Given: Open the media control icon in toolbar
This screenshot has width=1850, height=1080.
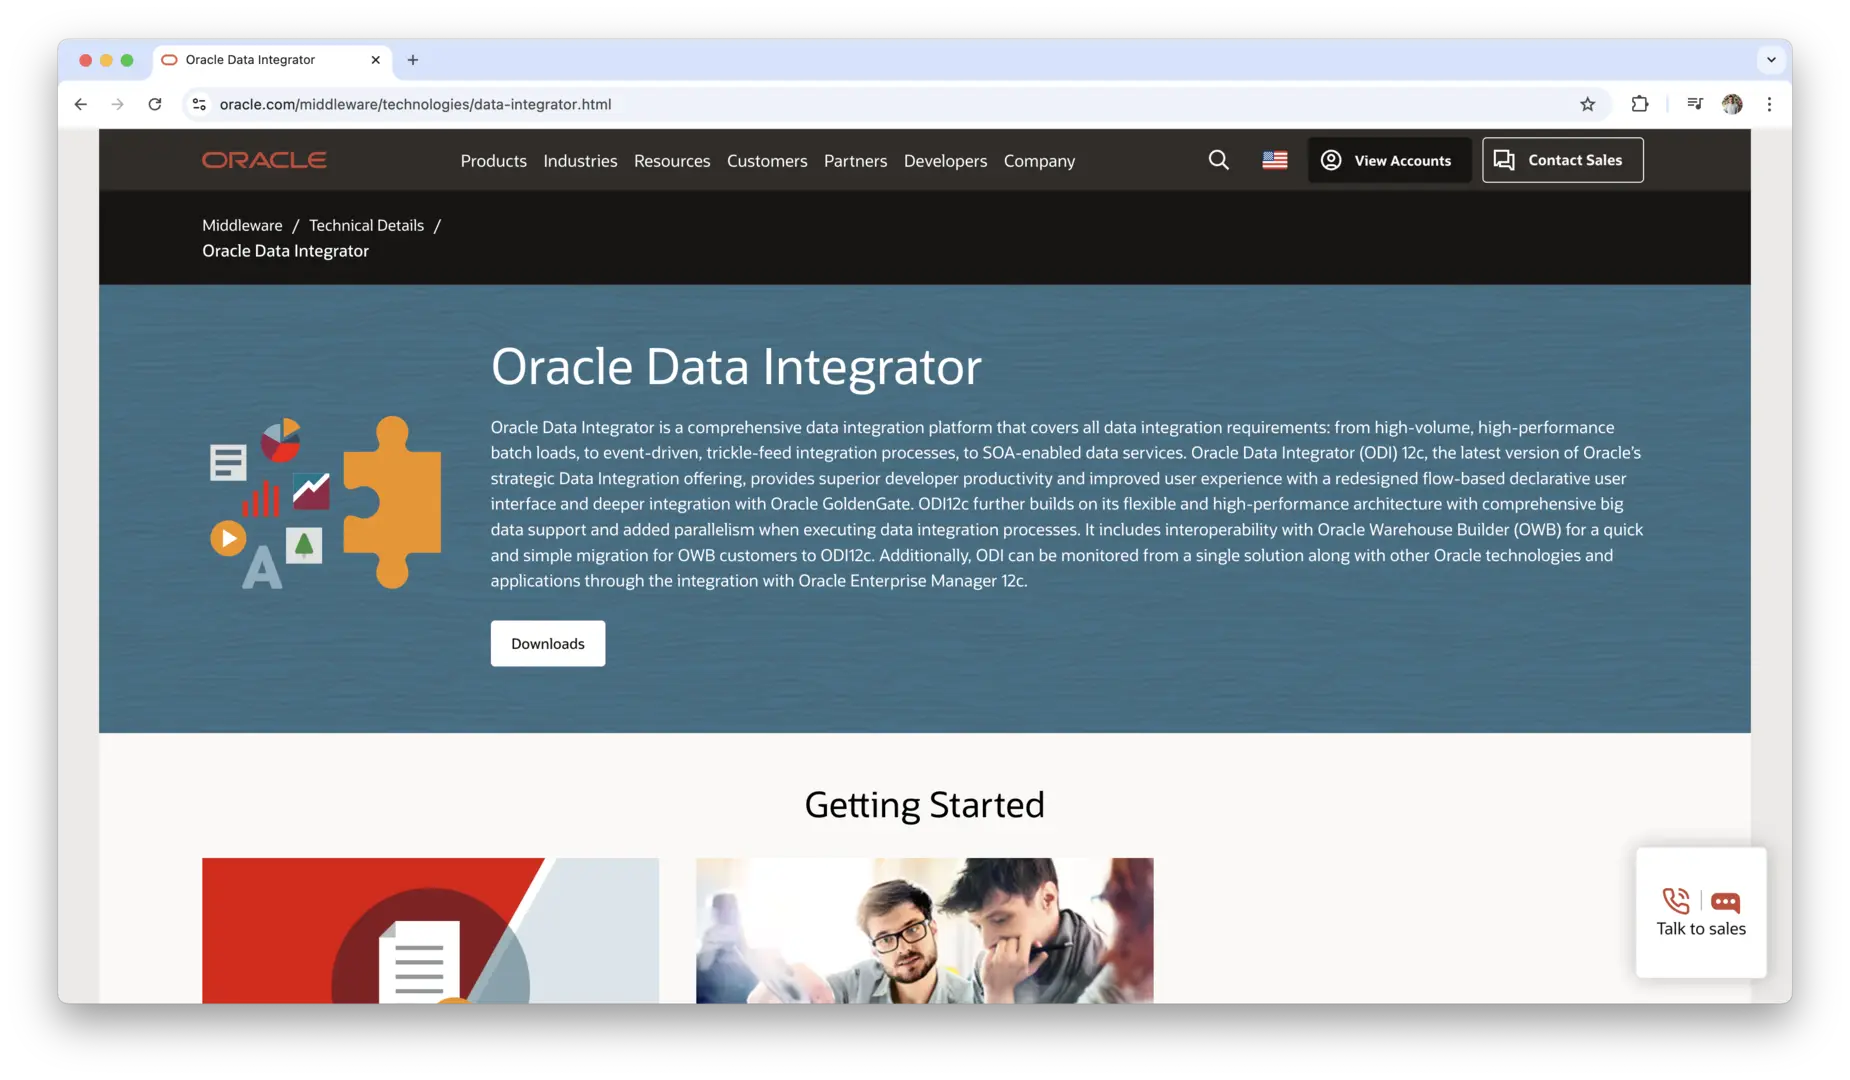Looking at the screenshot, I should click(1694, 104).
